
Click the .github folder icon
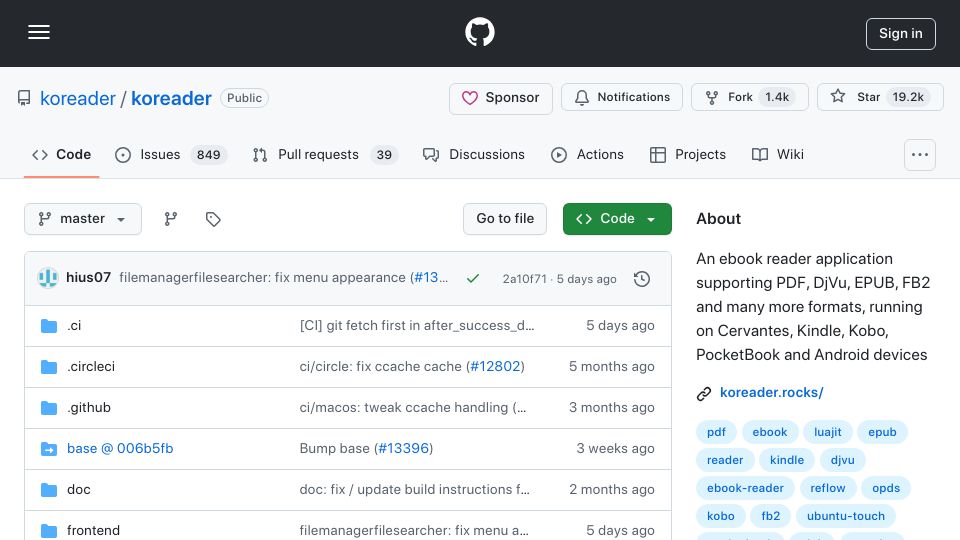click(x=49, y=408)
